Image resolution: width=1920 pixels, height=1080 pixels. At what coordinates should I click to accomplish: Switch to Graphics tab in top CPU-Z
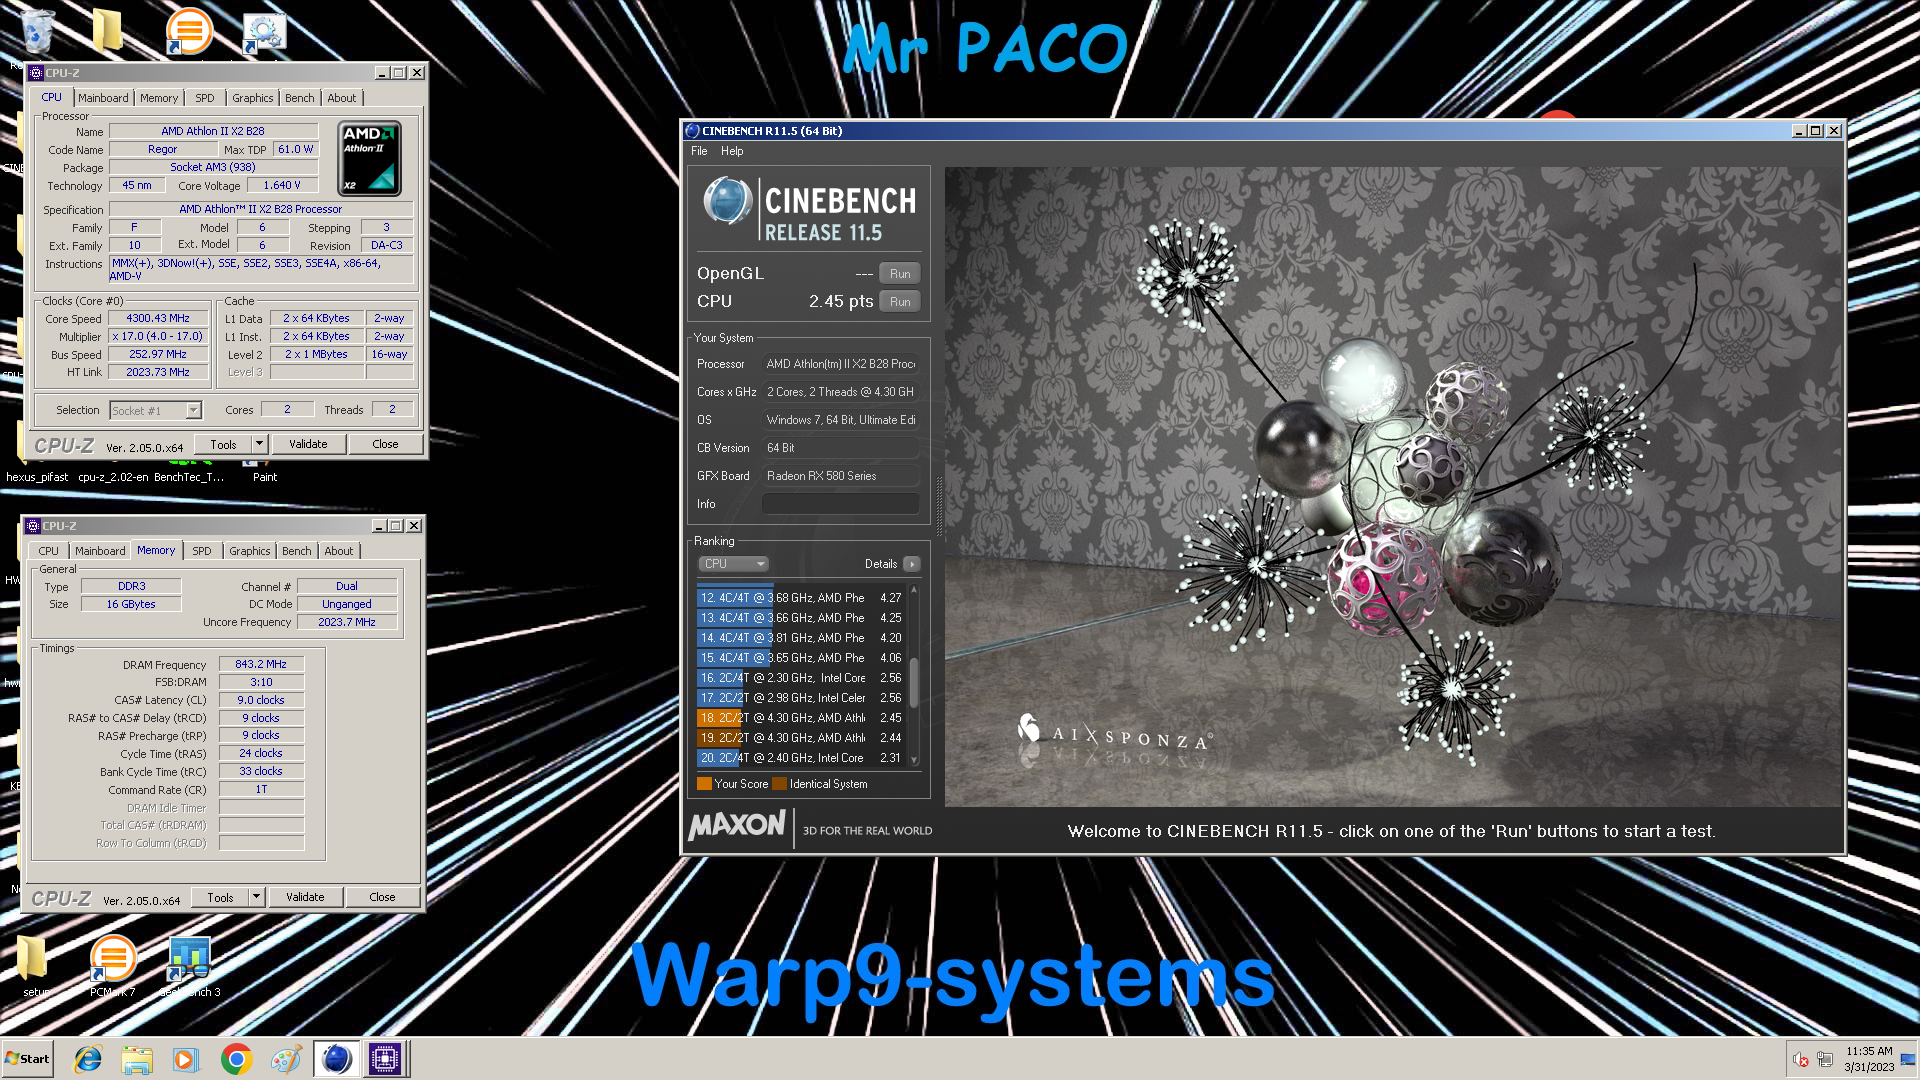pos(252,98)
